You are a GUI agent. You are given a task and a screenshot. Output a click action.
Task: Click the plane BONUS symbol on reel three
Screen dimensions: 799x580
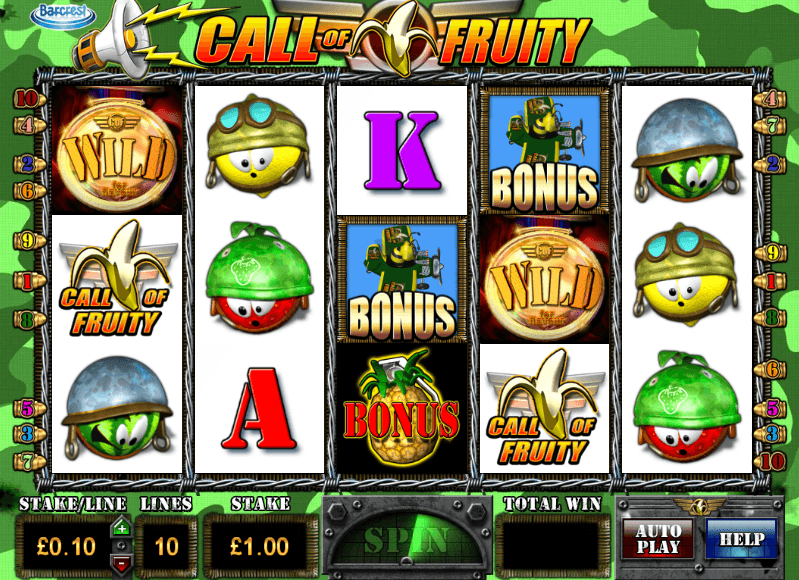pyautogui.click(x=402, y=279)
